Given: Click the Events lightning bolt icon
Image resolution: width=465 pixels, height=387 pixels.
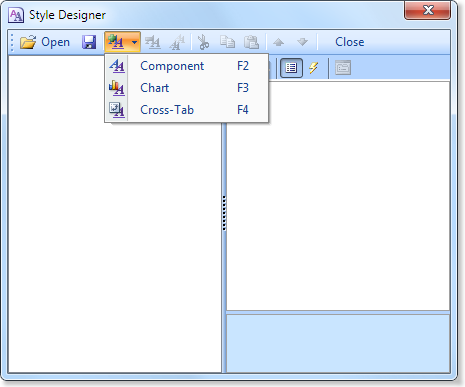Looking at the screenshot, I should pyautogui.click(x=313, y=68).
